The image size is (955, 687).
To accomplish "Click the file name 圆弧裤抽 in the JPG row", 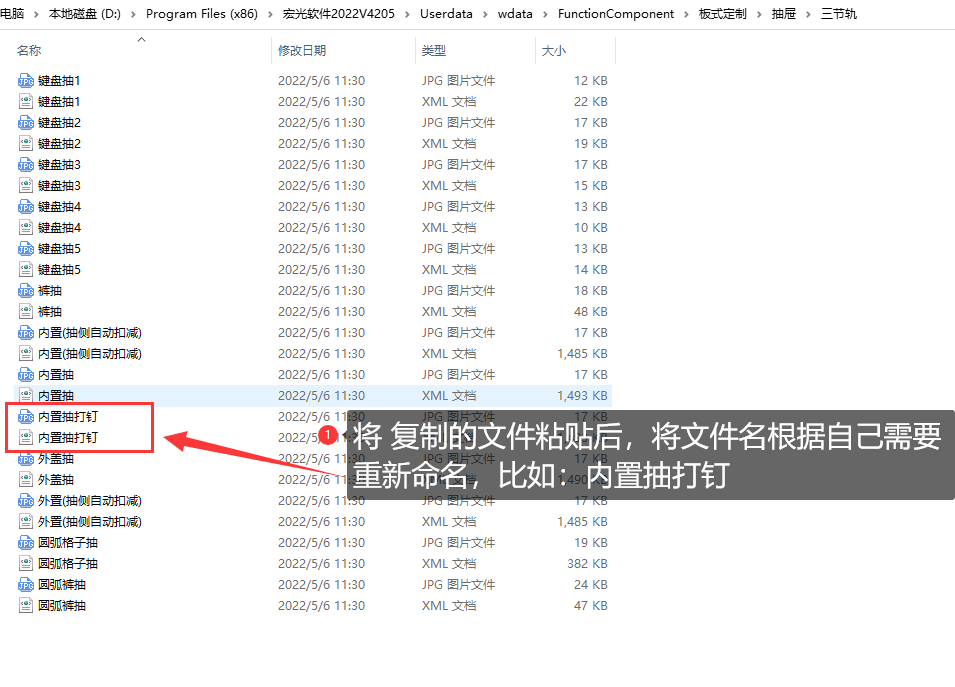I will (62, 585).
